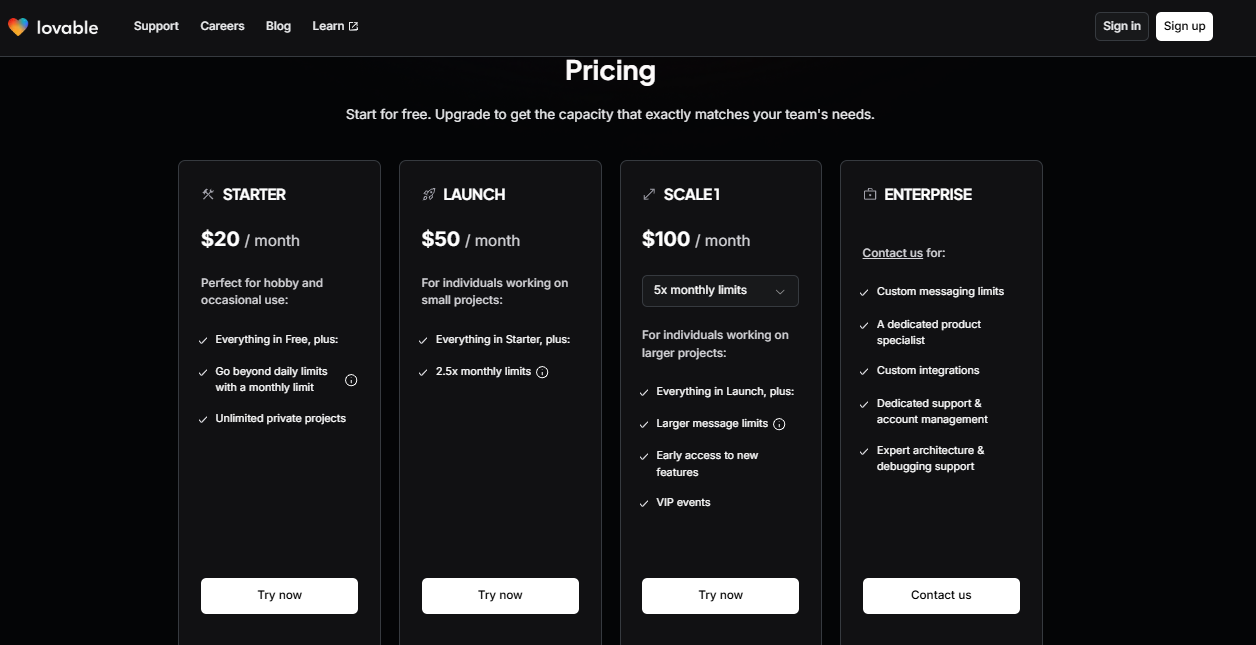Click the chevron arrow in the Scale dropdown
Image resolution: width=1256 pixels, height=645 pixels.
click(780, 292)
